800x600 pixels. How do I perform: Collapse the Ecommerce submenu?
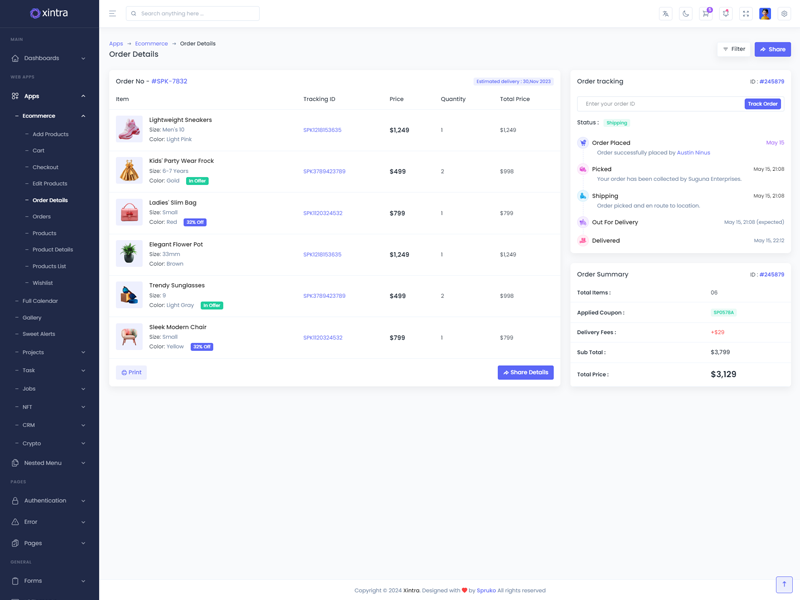click(49, 116)
